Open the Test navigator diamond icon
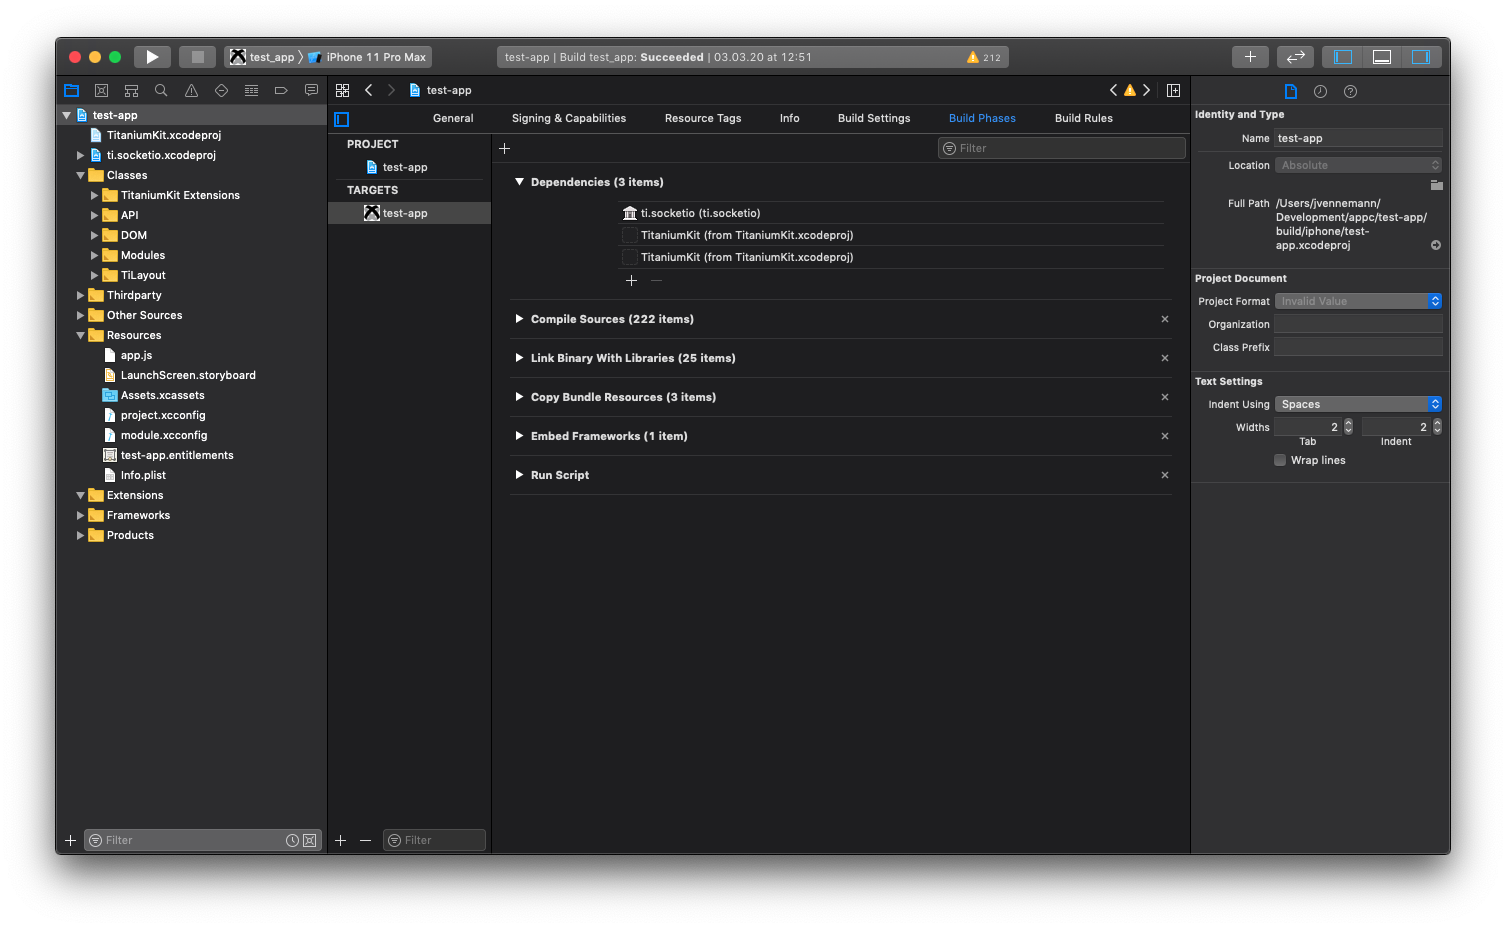The height and width of the screenshot is (928, 1506). tap(221, 90)
